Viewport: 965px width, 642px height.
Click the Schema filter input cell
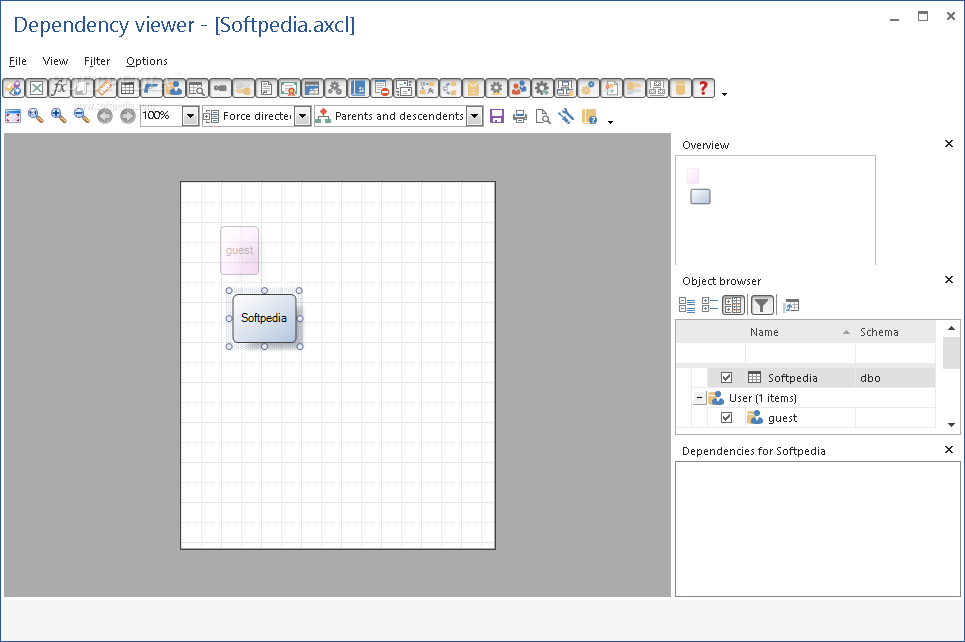(x=895, y=353)
